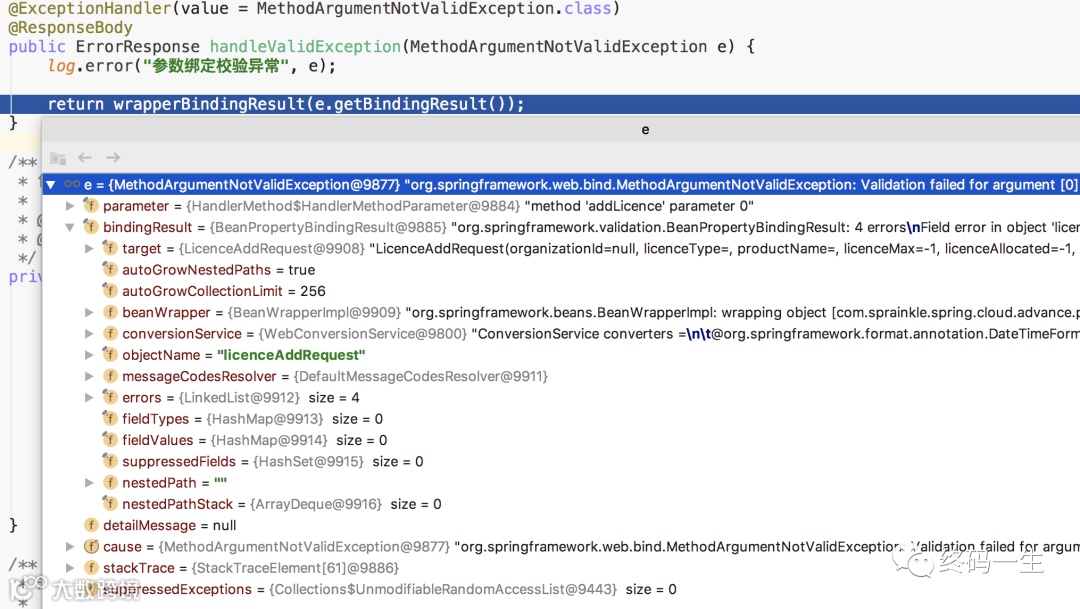Click field icon of 'bindingResult' row
1080x609 pixels.
point(90,227)
